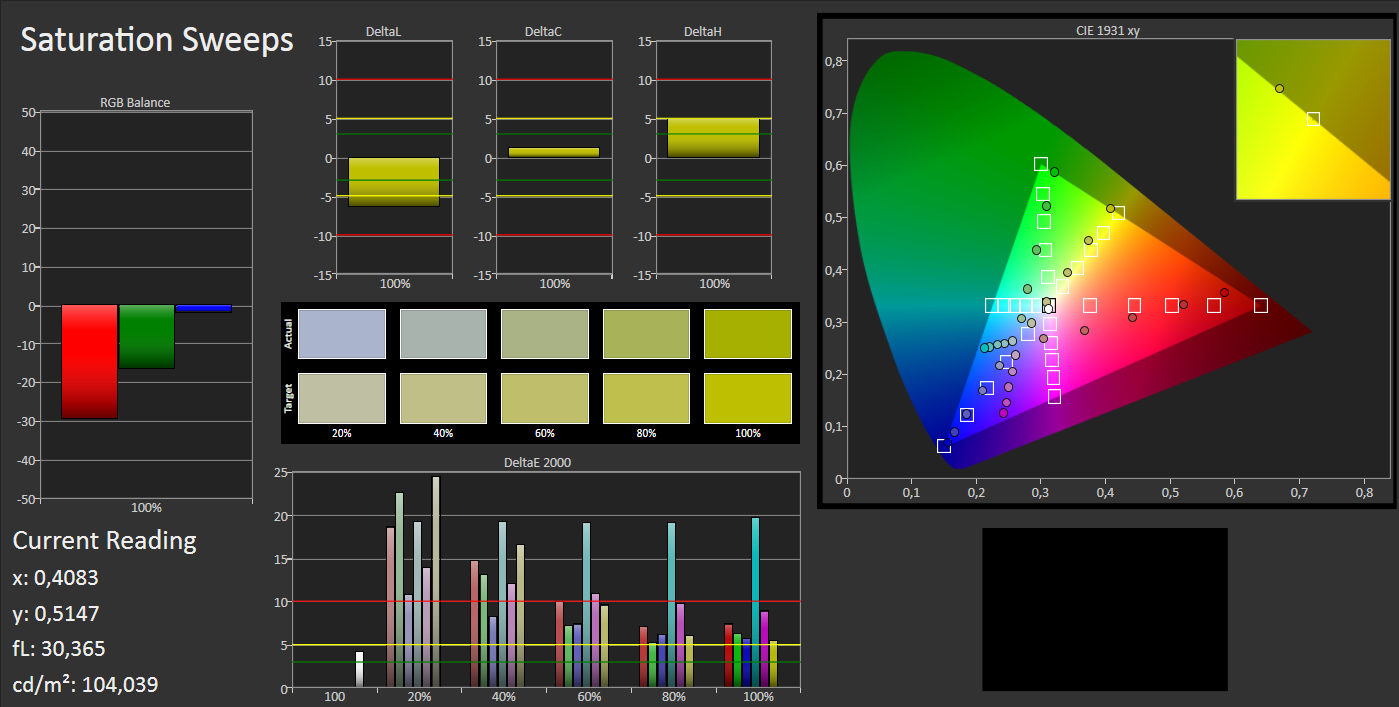
Task: Click the "DeltaL" chart title
Action: tap(384, 32)
